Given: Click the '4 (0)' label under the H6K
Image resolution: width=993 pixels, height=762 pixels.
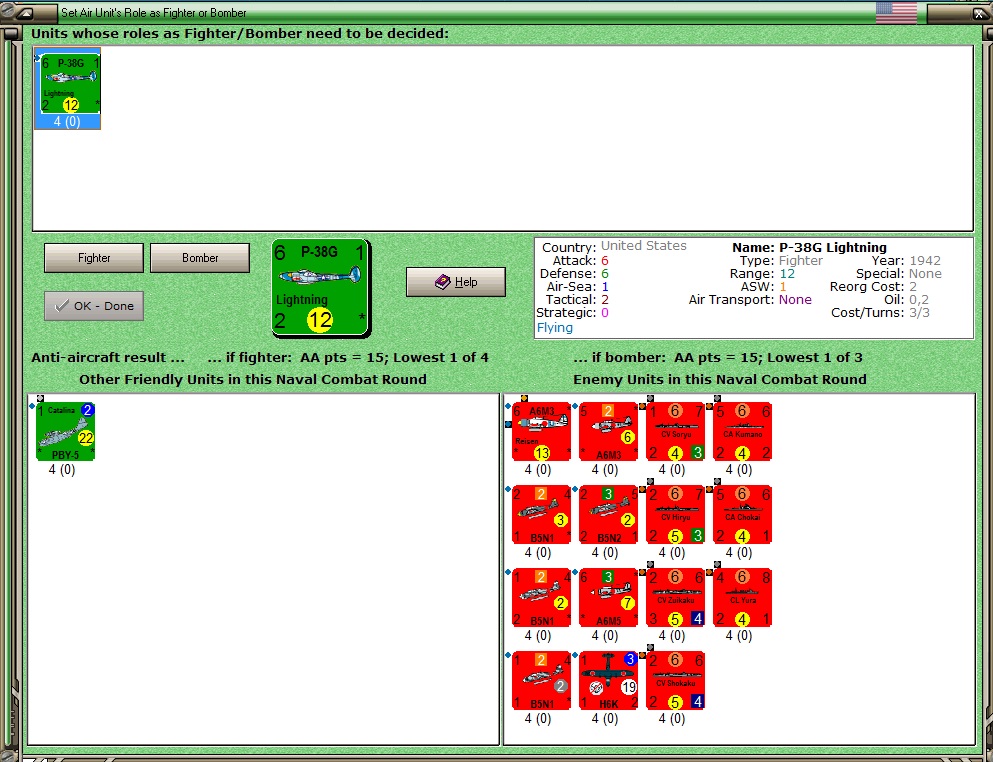Looking at the screenshot, I should (605, 719).
